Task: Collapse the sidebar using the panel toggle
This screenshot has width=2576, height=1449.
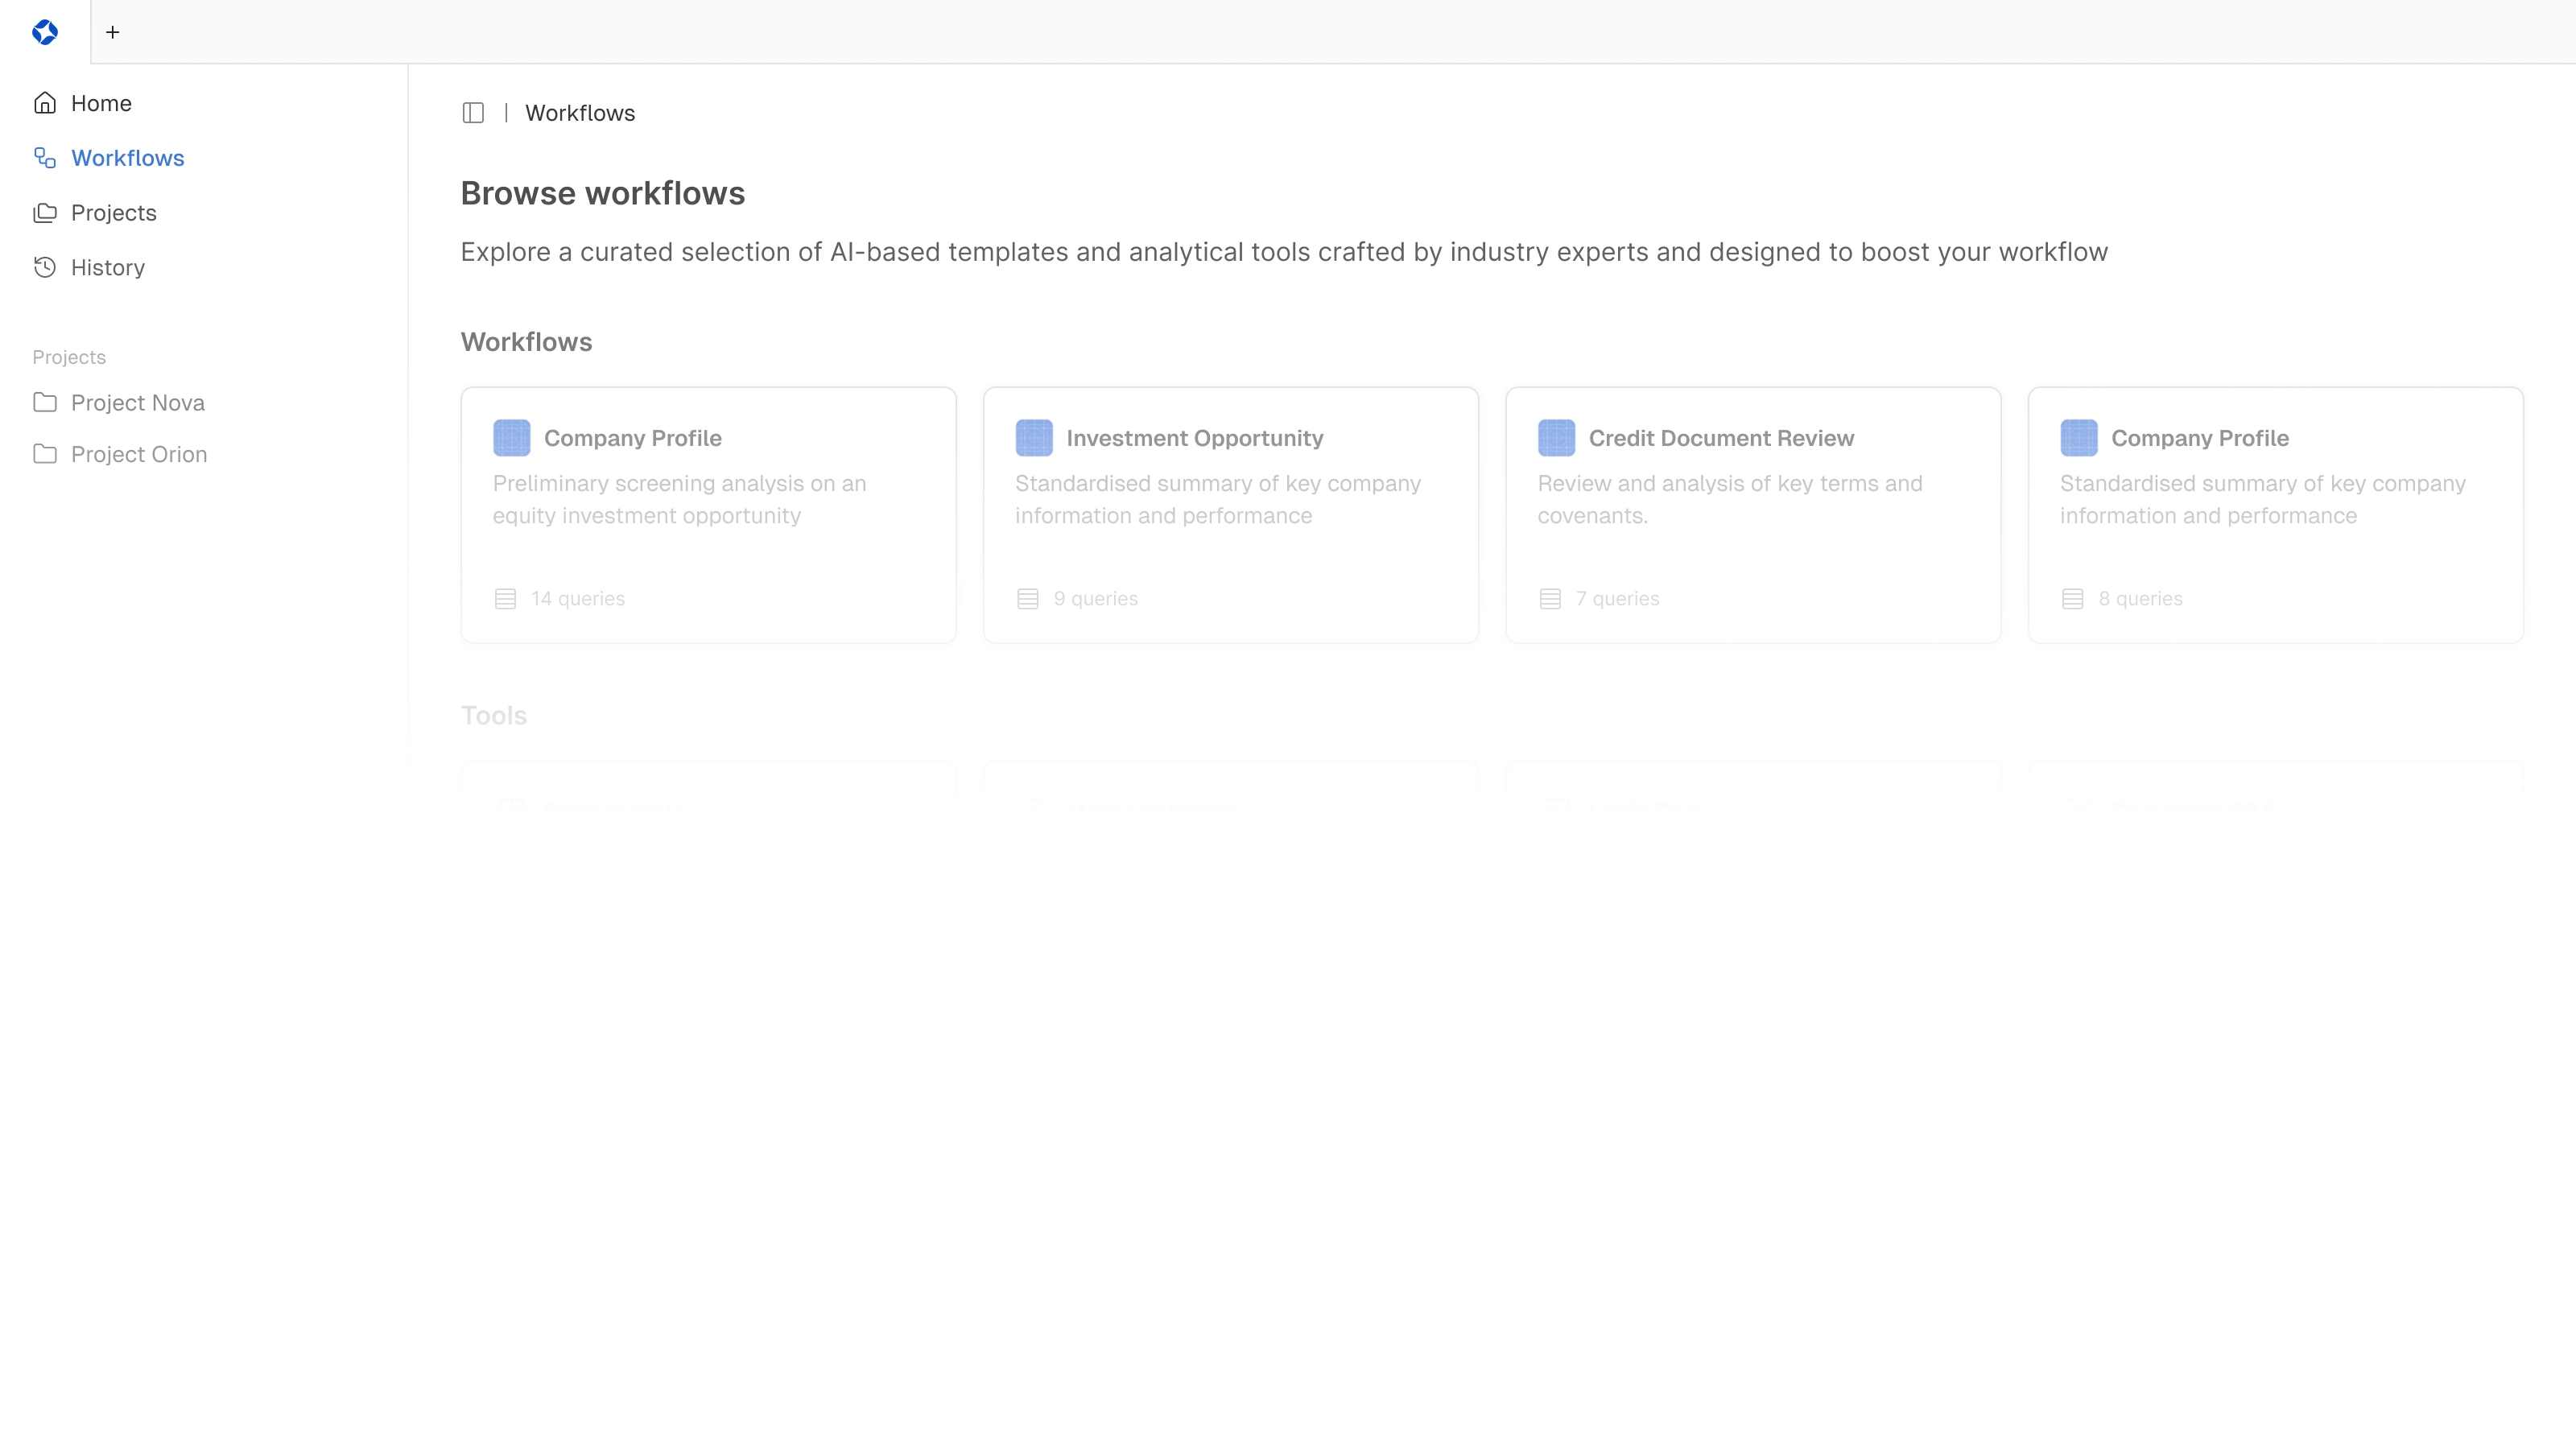Action: [x=473, y=112]
